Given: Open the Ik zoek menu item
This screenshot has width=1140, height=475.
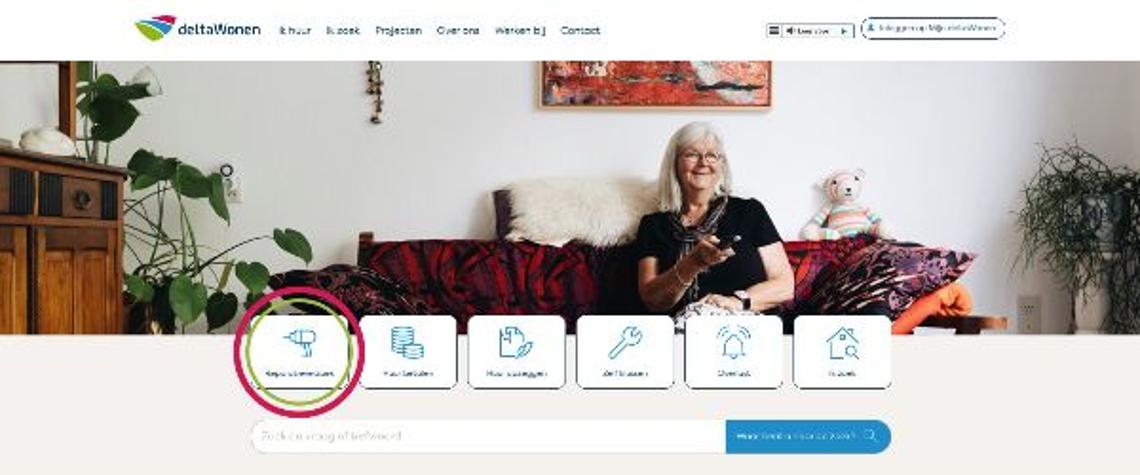Looking at the screenshot, I should pyautogui.click(x=343, y=31).
